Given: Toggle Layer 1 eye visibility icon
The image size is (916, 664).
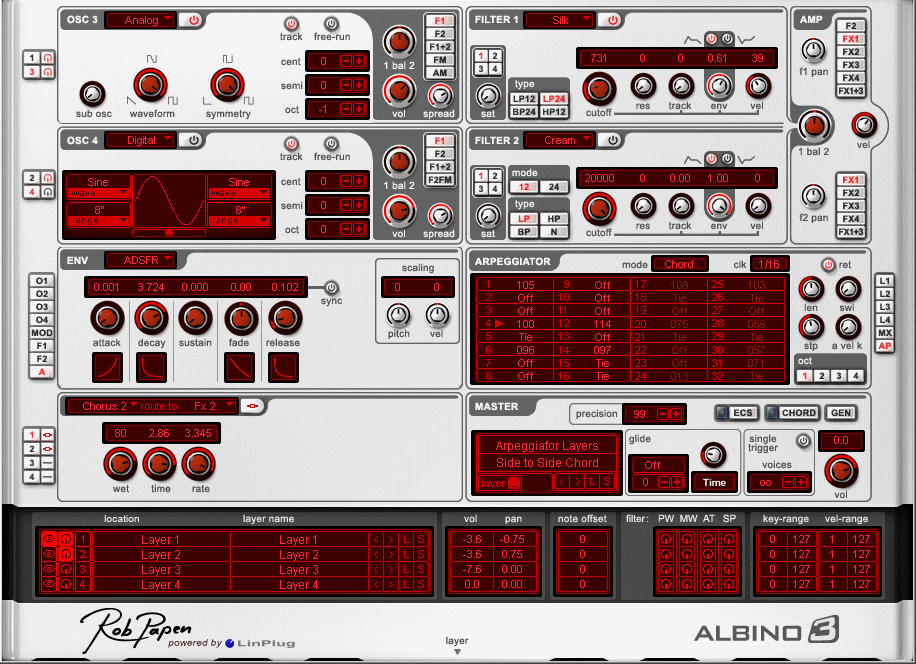Looking at the screenshot, I should [48, 539].
